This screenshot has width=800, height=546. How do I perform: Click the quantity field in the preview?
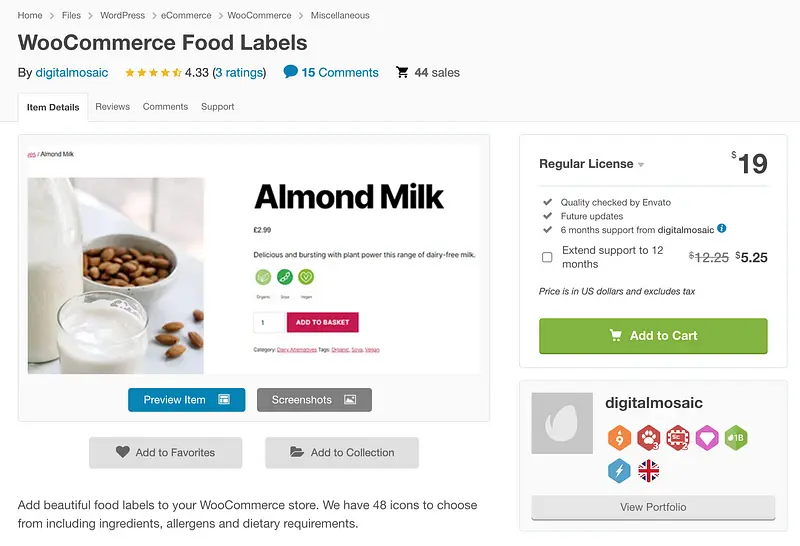tap(268, 322)
